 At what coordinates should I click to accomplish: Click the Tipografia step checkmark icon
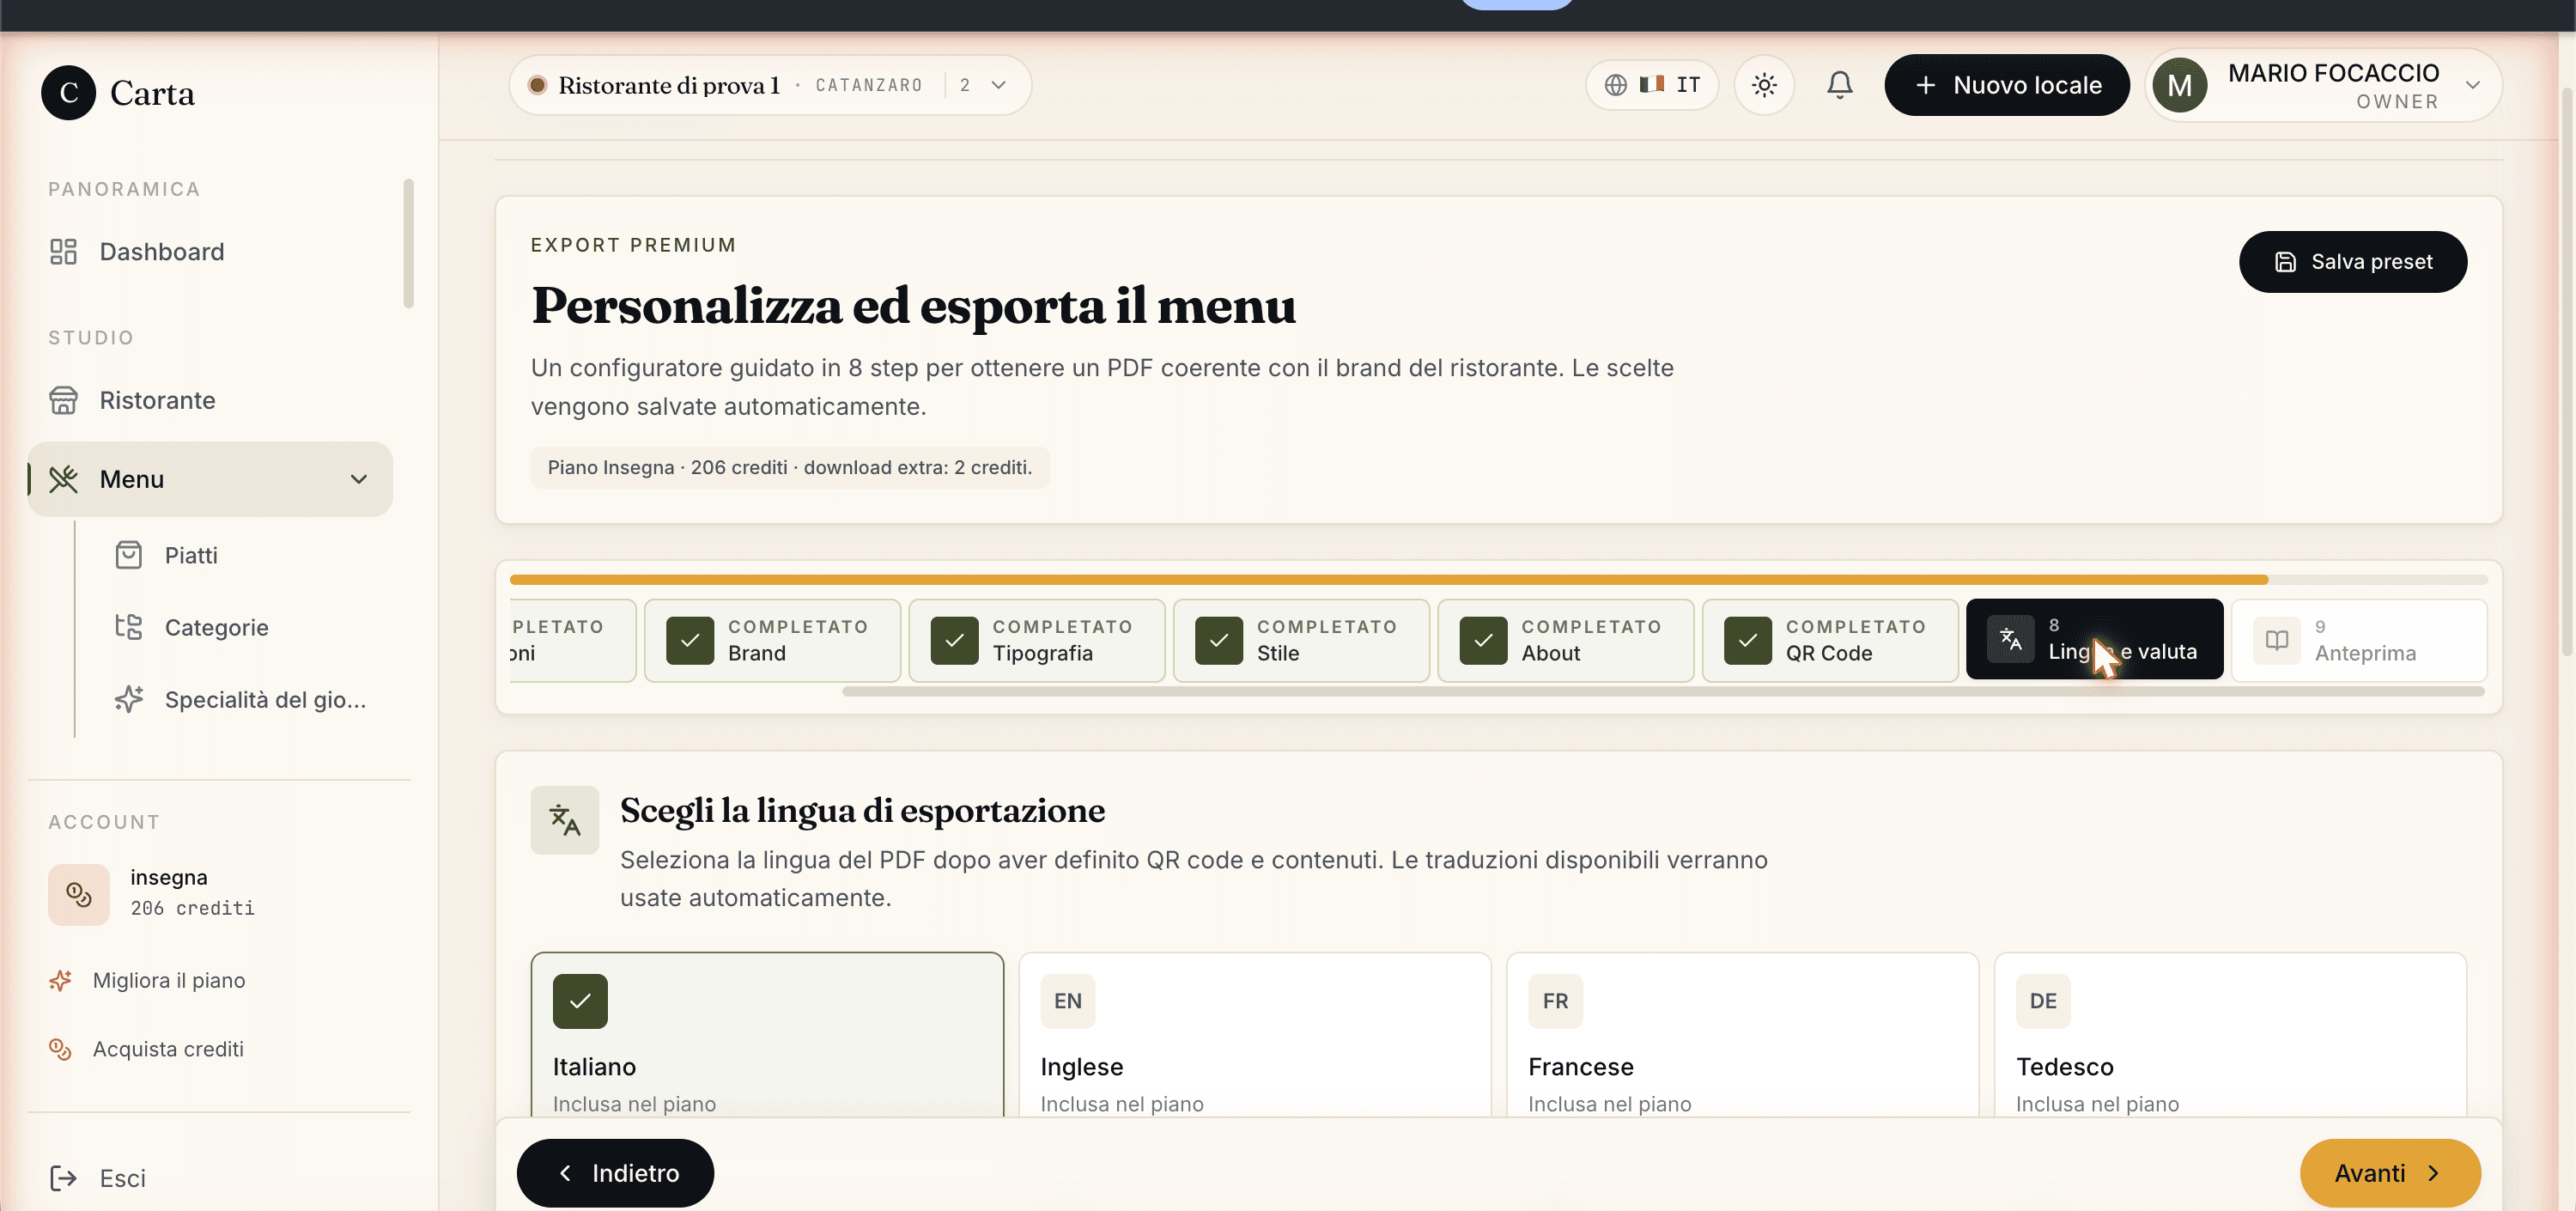tap(955, 641)
